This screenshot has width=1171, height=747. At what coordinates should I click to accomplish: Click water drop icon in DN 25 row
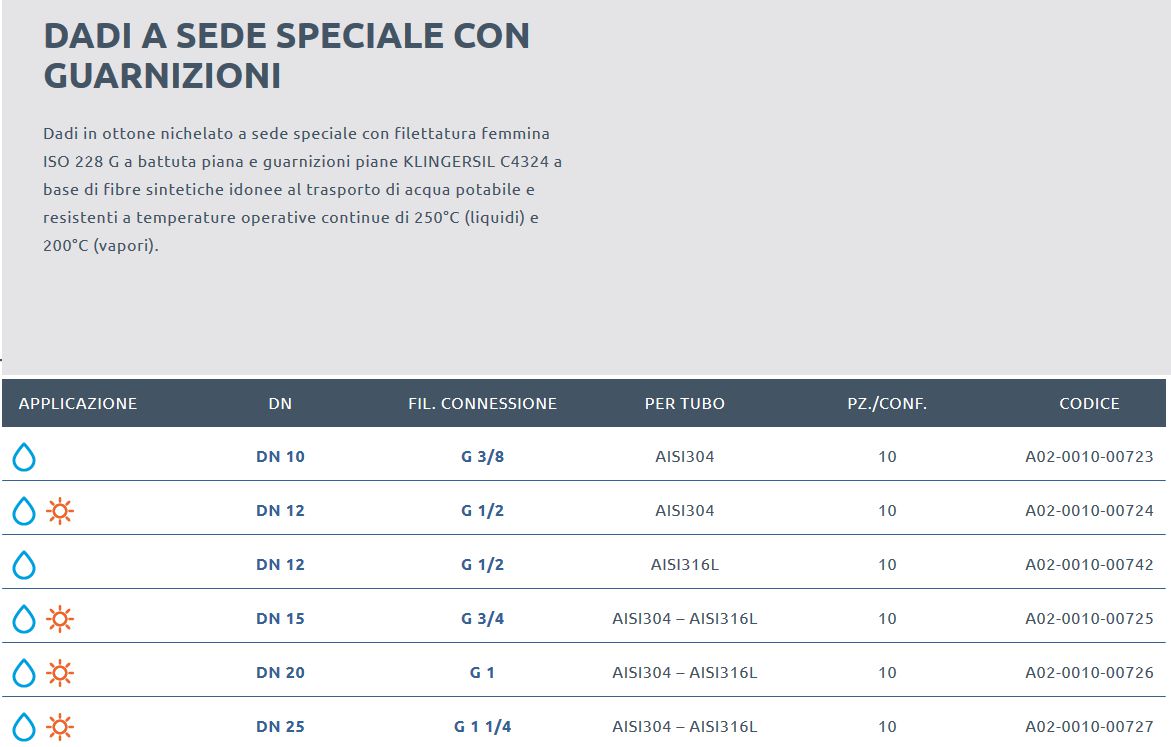(x=23, y=727)
